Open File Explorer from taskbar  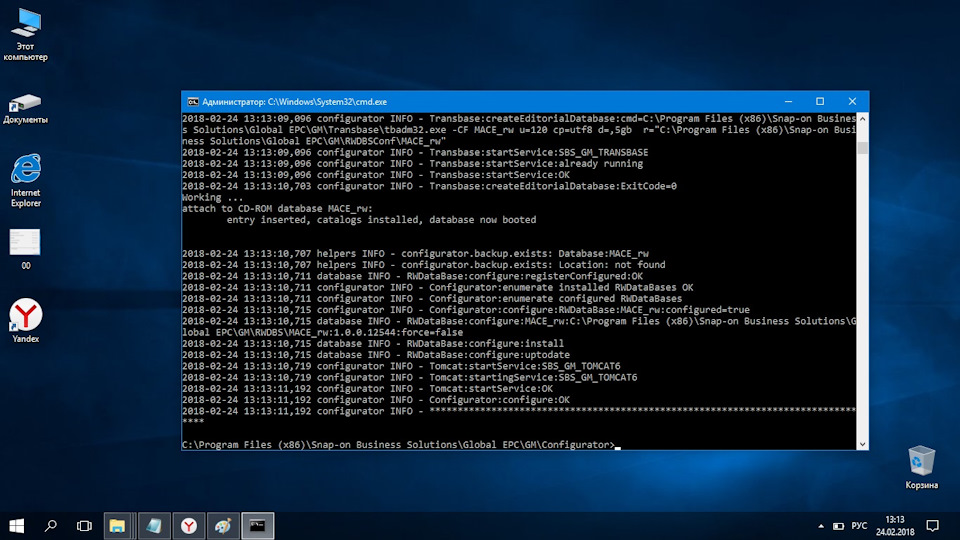tap(118, 526)
